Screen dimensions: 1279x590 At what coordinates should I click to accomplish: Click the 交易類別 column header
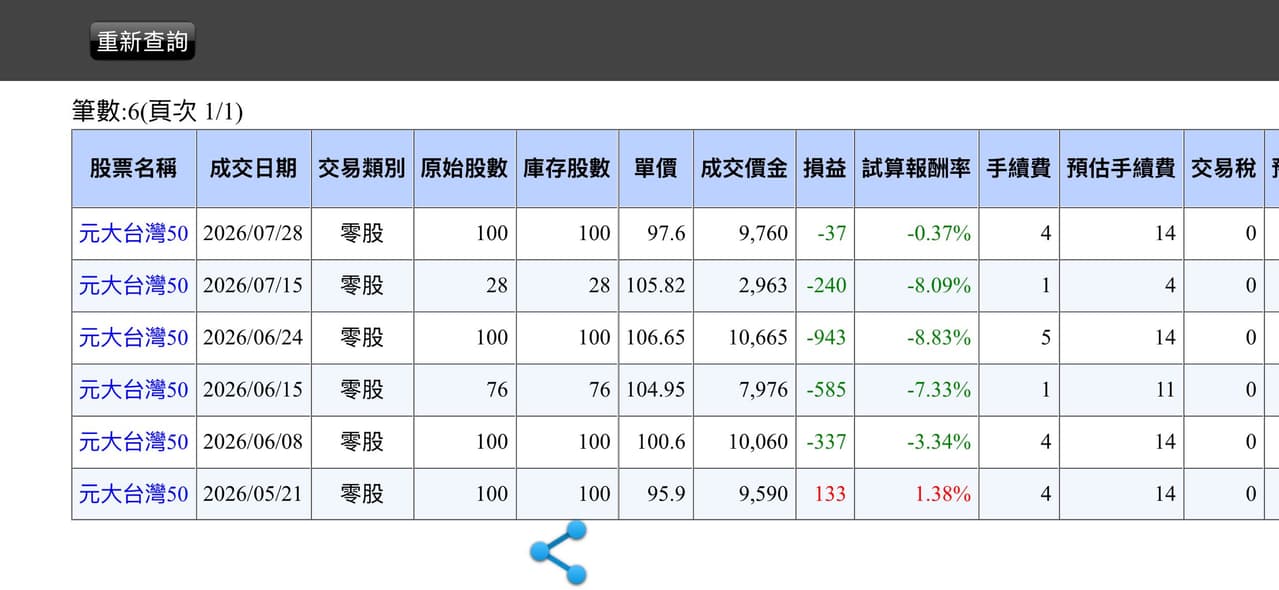pos(362,169)
